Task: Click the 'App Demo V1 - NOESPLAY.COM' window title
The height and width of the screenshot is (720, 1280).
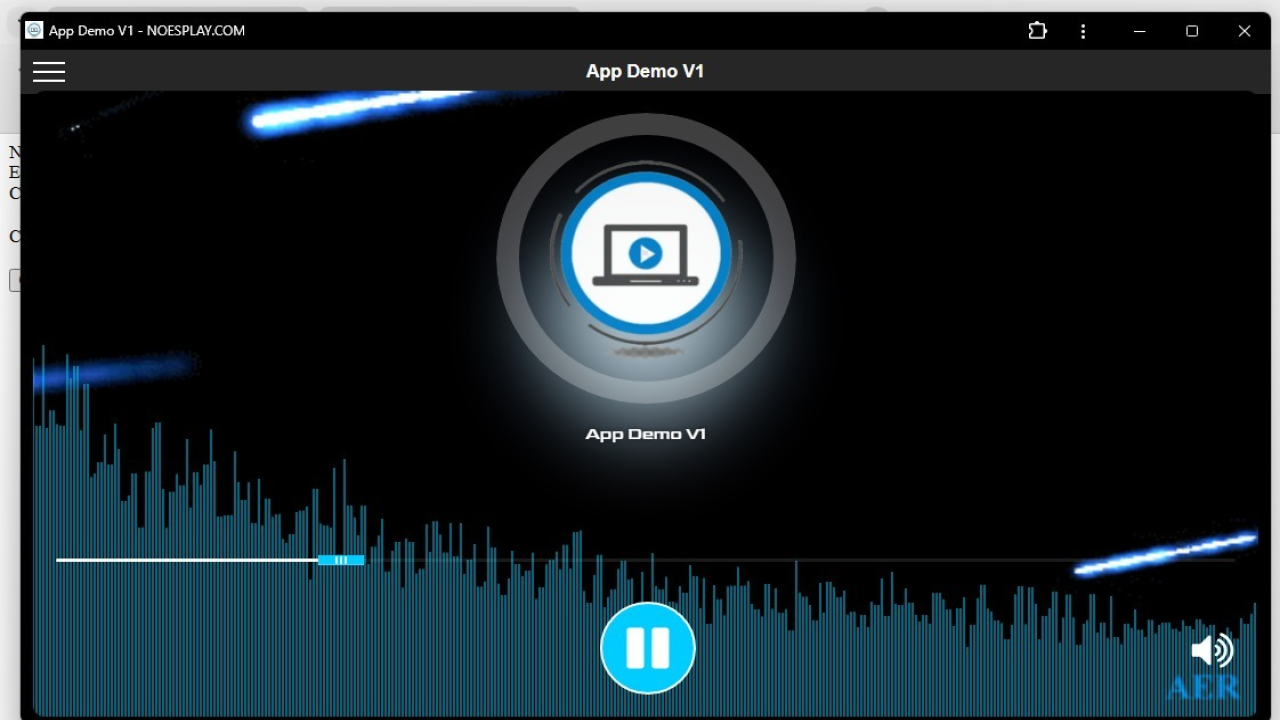Action: point(147,30)
